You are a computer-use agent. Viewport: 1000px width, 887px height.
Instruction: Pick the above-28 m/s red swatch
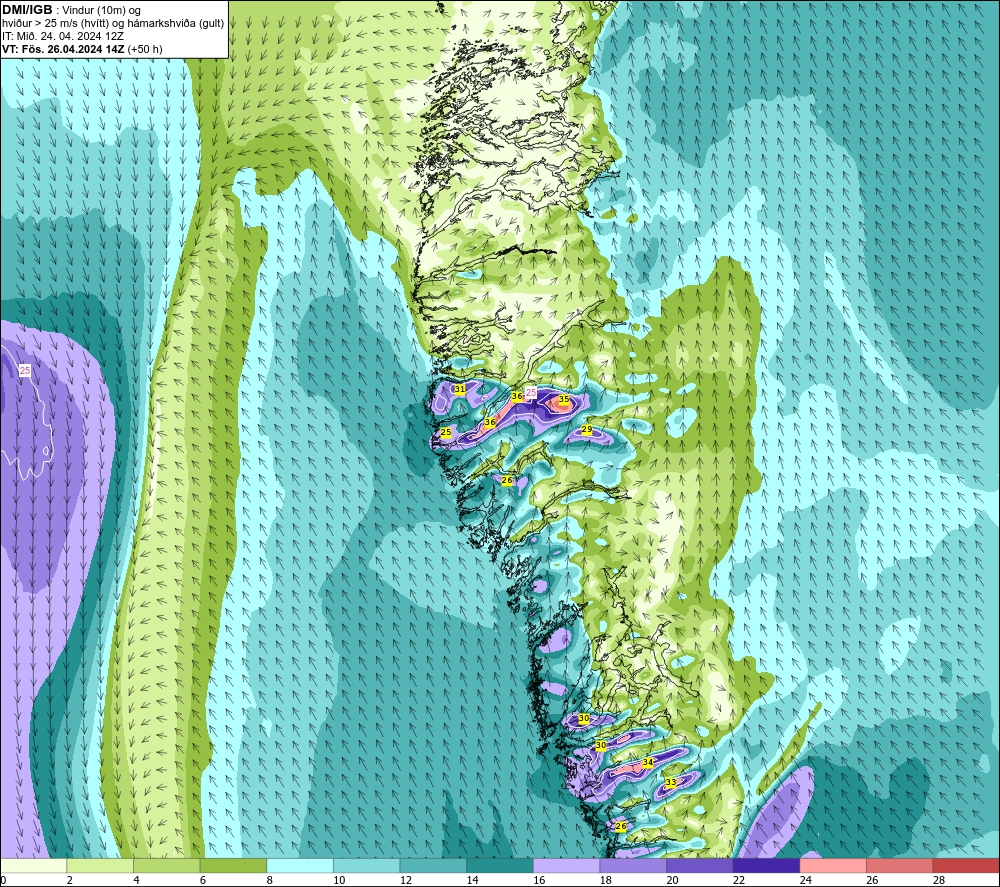(966, 865)
